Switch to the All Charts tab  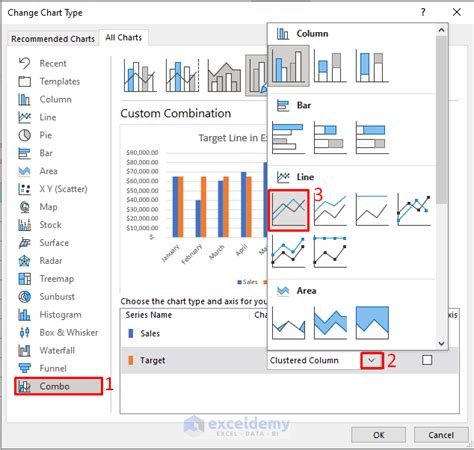[x=124, y=37]
